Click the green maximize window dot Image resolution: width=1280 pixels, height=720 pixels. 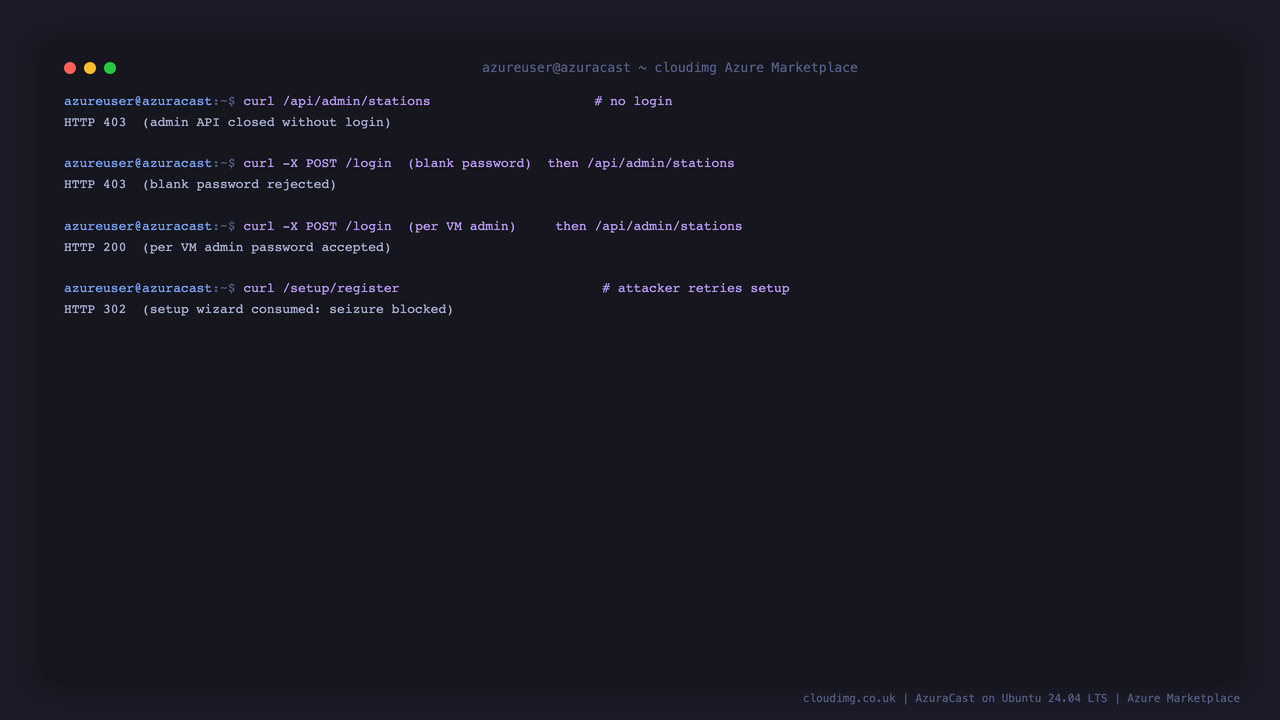click(110, 68)
